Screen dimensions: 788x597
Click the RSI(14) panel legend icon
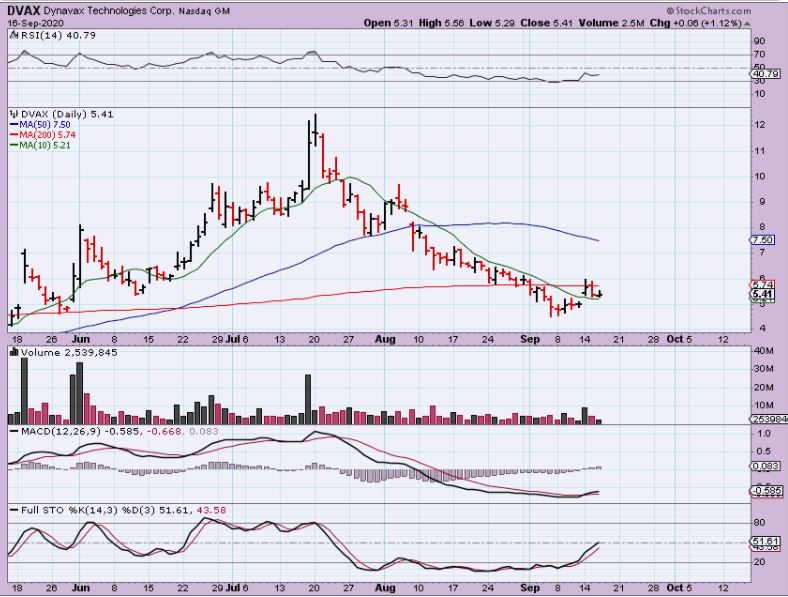(11, 33)
